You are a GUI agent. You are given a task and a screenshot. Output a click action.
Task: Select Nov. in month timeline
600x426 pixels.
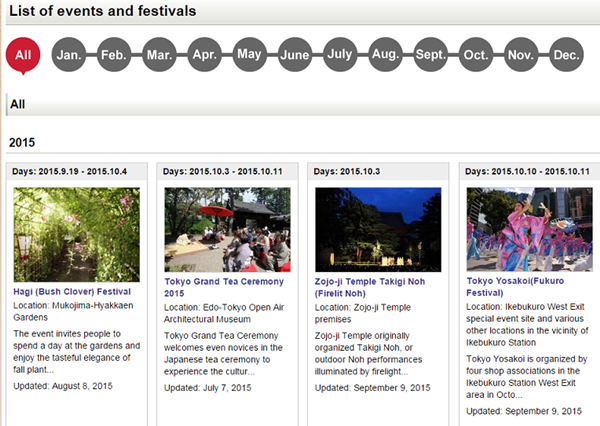[x=521, y=55]
